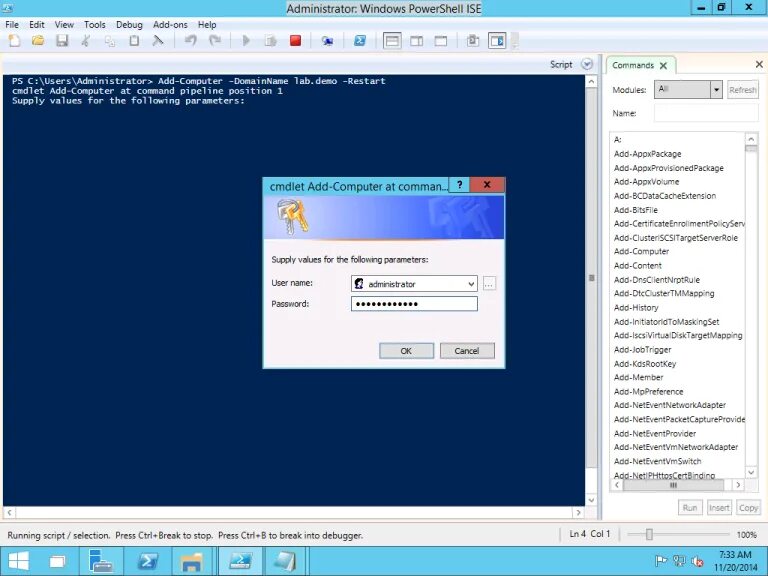Click the Paste clipboard icon
This screenshot has width=768, height=576.
tap(134, 41)
